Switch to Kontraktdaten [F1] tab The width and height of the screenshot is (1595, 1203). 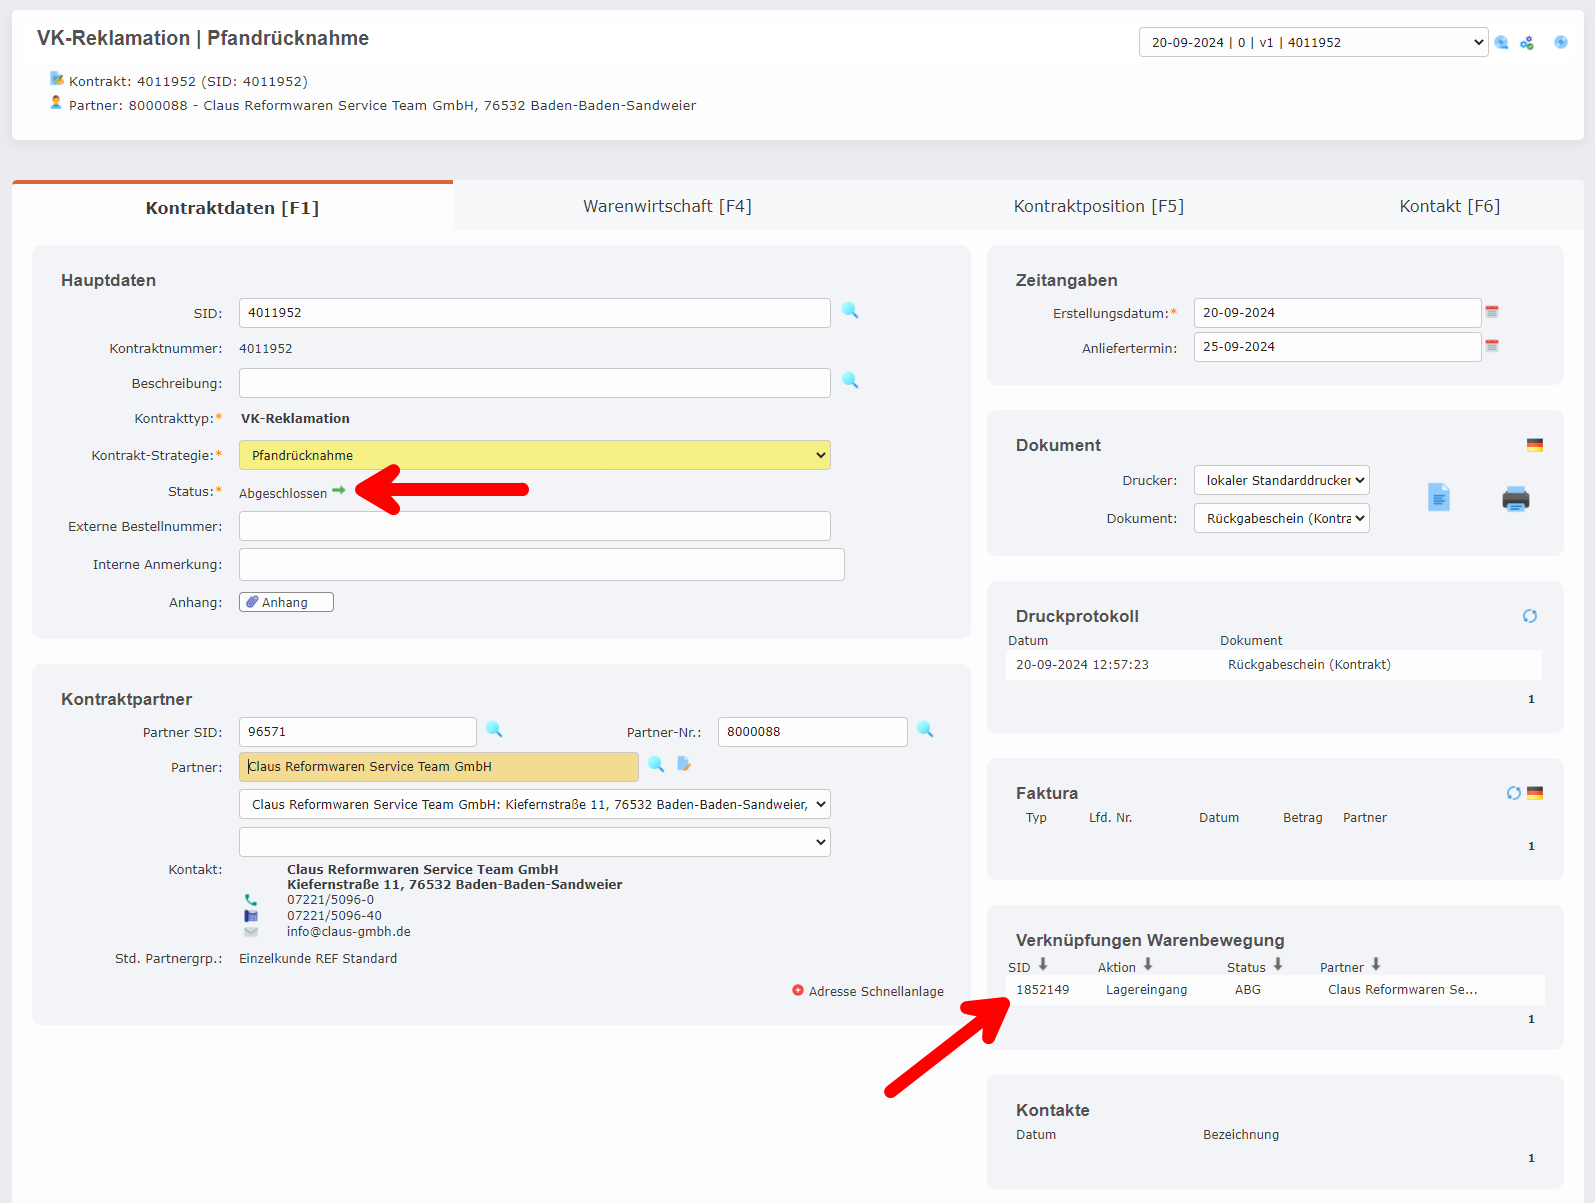[x=232, y=208]
